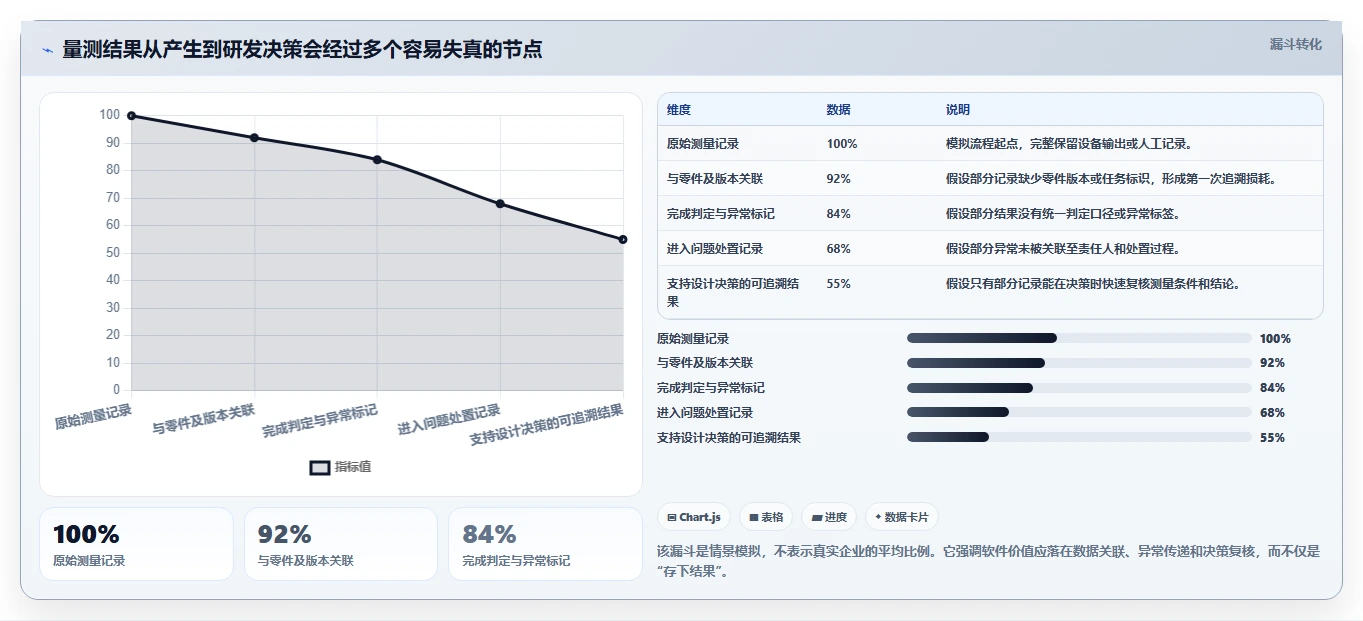This screenshot has width=1363, height=621.
Task: Click the 100% progress bar for 原始测量记录
Action: click(1079, 338)
